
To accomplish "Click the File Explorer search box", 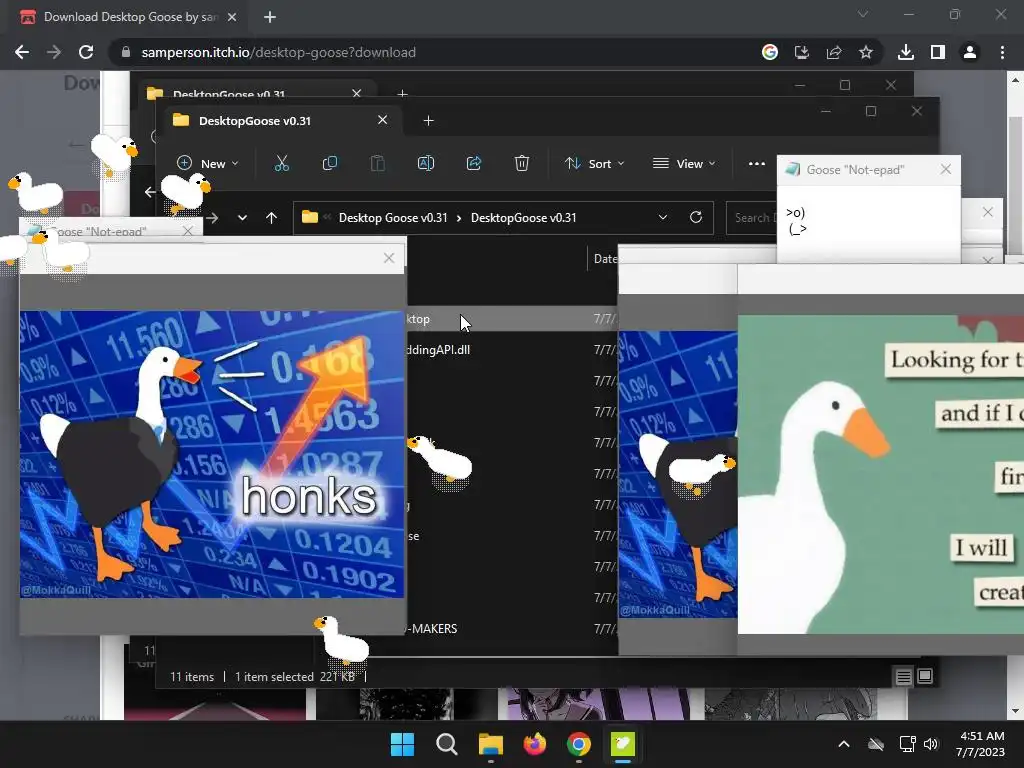I will 751,217.
